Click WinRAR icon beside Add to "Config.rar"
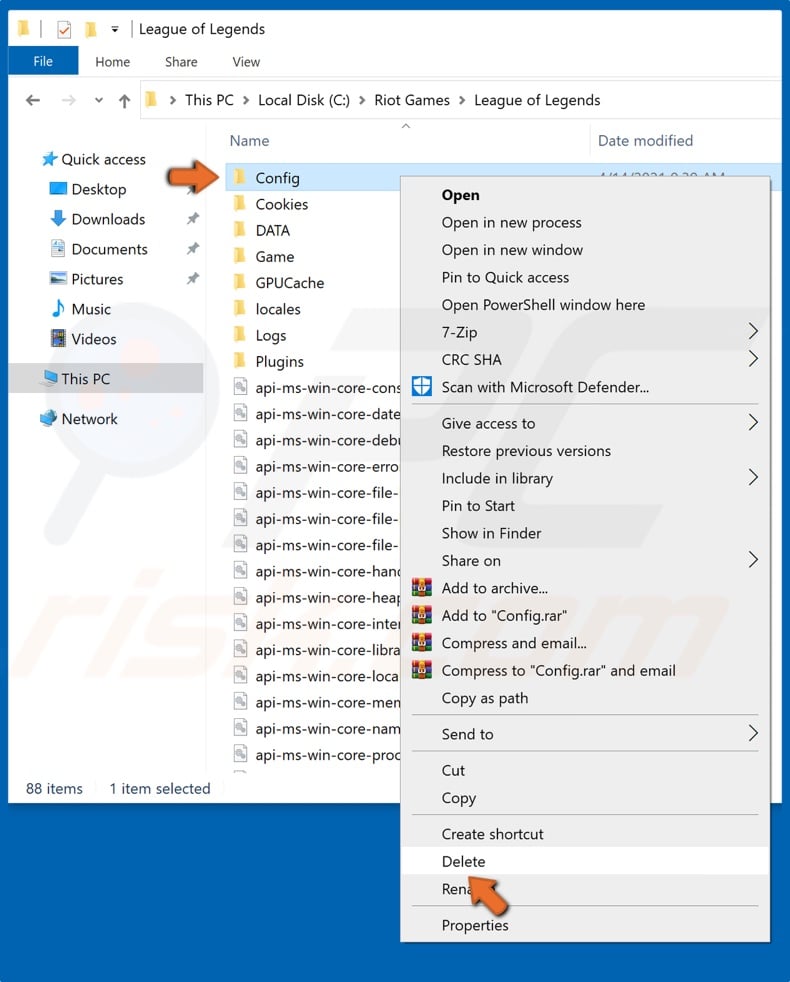 click(422, 615)
